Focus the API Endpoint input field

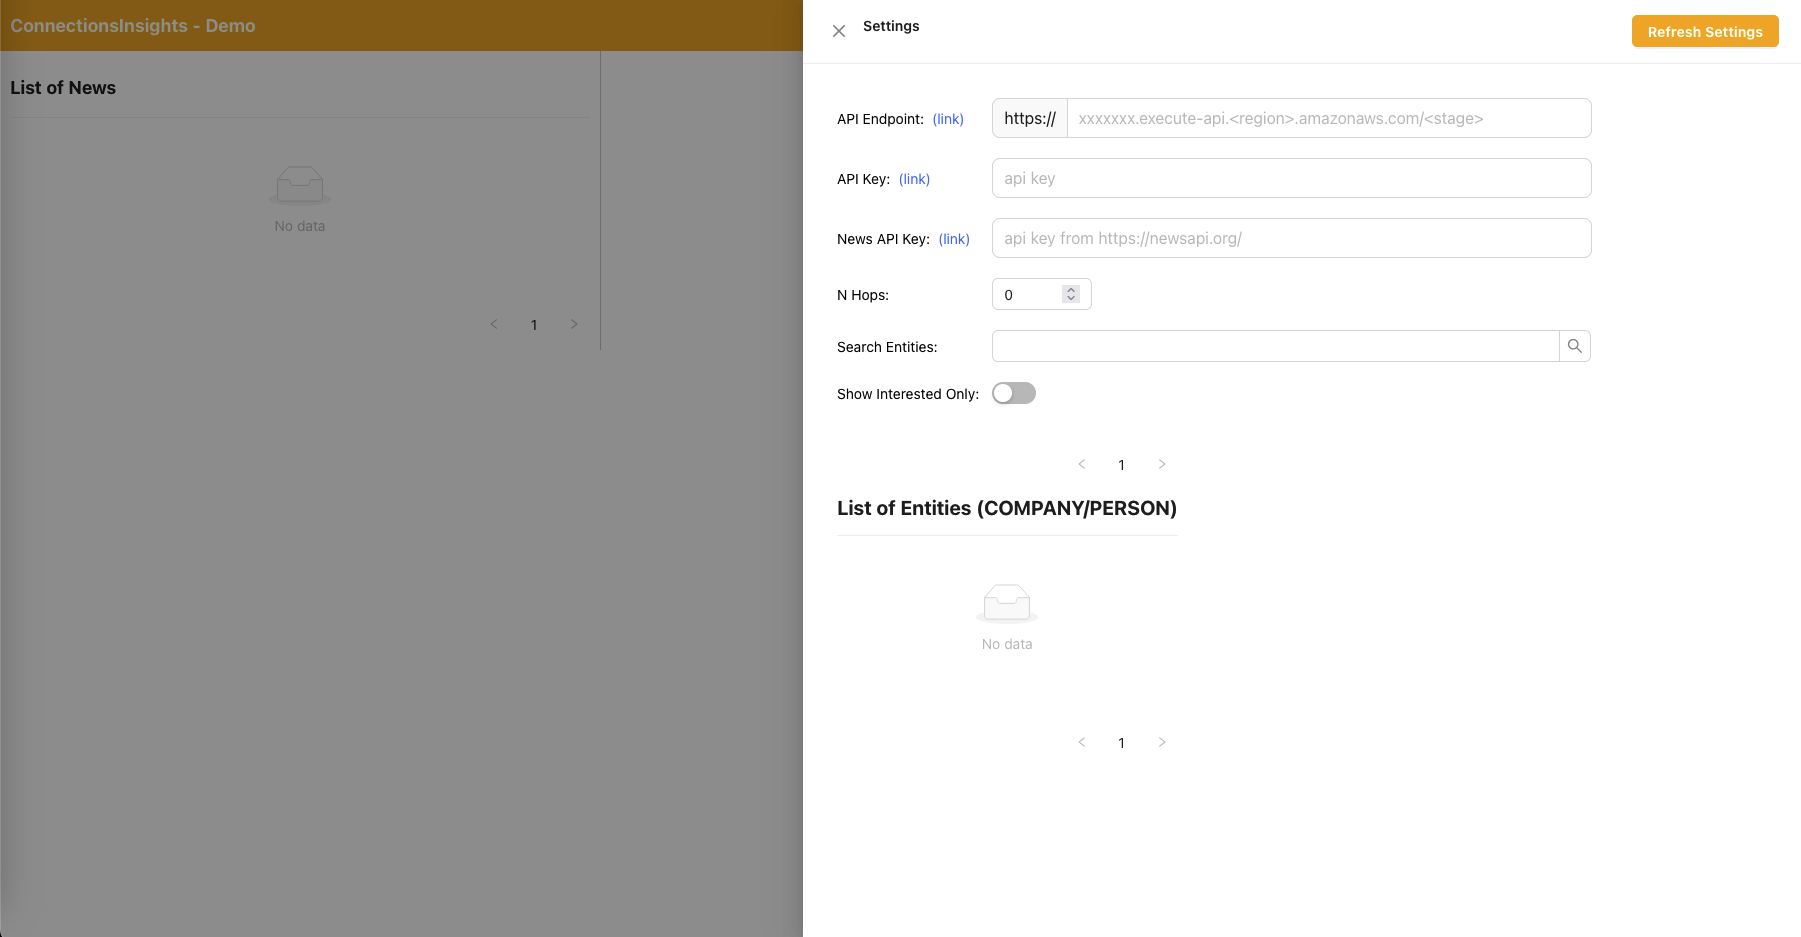tap(1329, 118)
